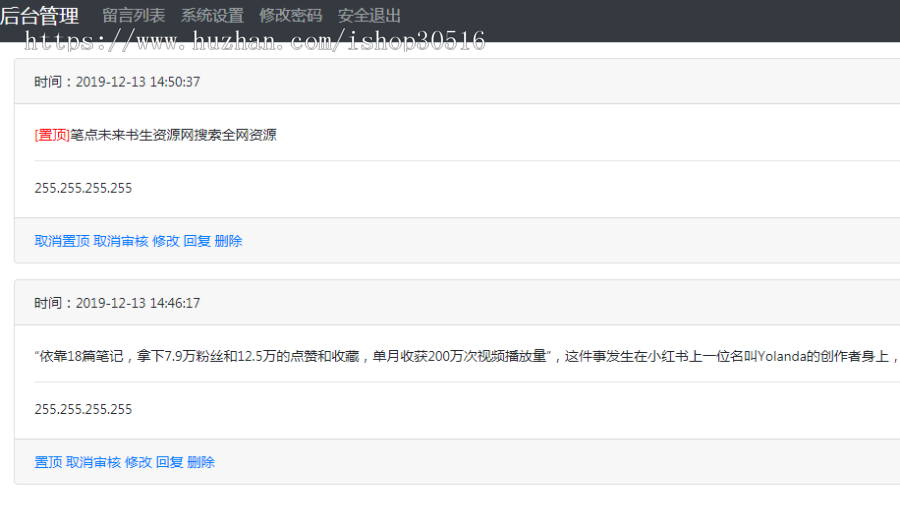Click 置顶 on the 14:46:17 message

click(x=48, y=462)
